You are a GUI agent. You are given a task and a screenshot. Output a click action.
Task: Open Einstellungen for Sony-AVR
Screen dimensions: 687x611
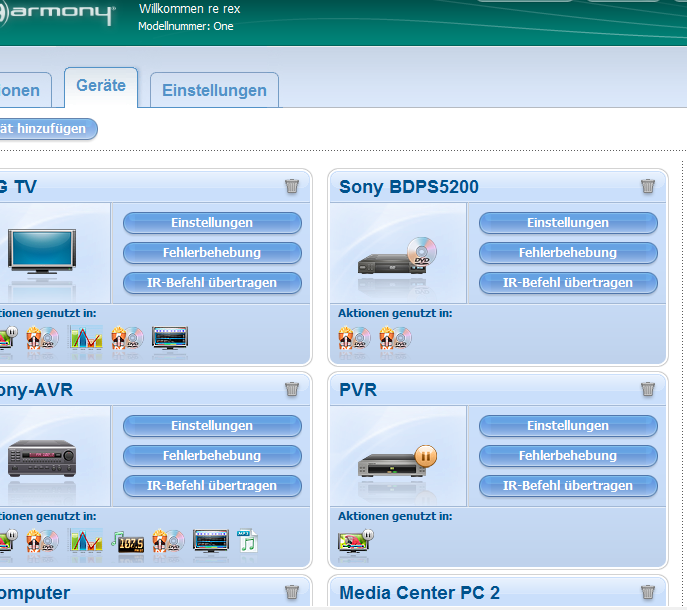212,426
